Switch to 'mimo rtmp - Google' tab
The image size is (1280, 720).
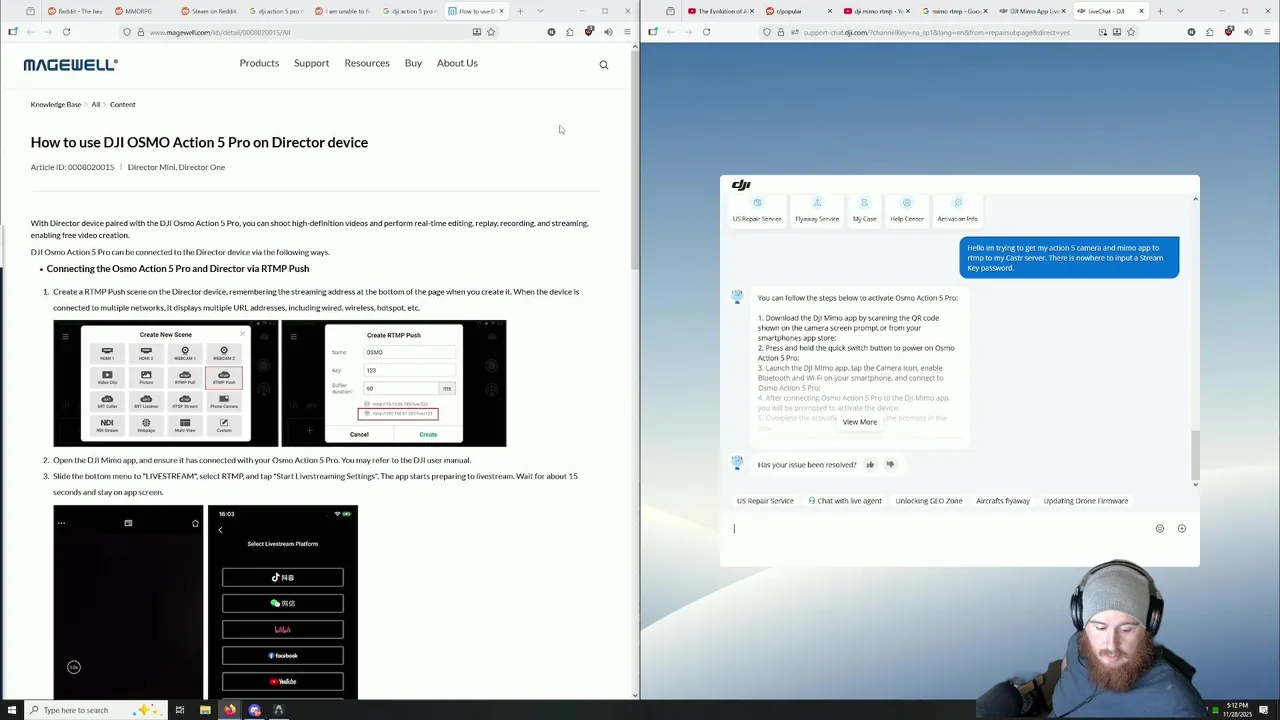click(954, 11)
